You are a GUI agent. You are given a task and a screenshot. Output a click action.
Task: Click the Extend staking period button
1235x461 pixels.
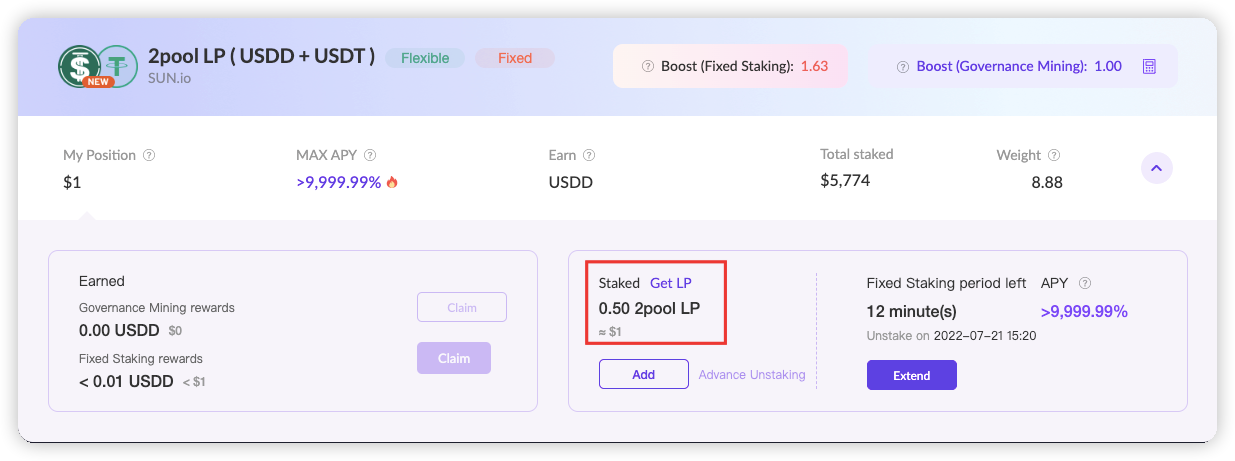[912, 375]
